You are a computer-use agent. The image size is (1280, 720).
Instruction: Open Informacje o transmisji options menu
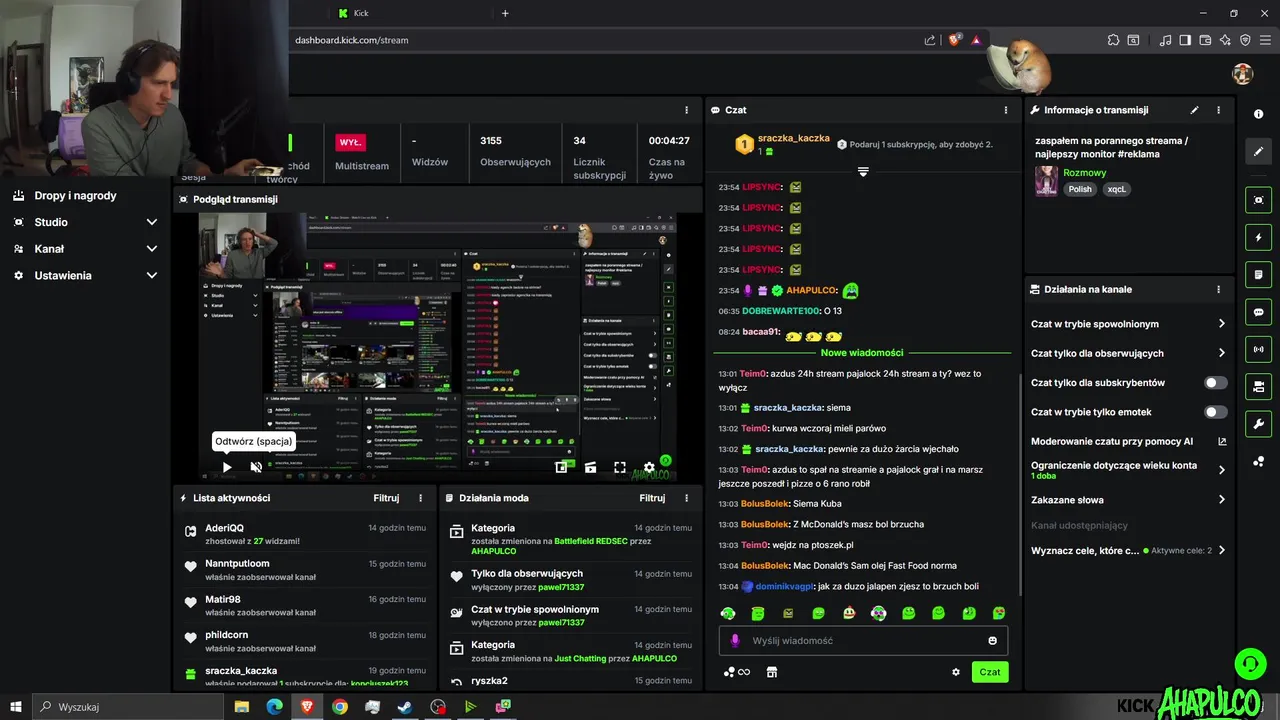[1218, 110]
